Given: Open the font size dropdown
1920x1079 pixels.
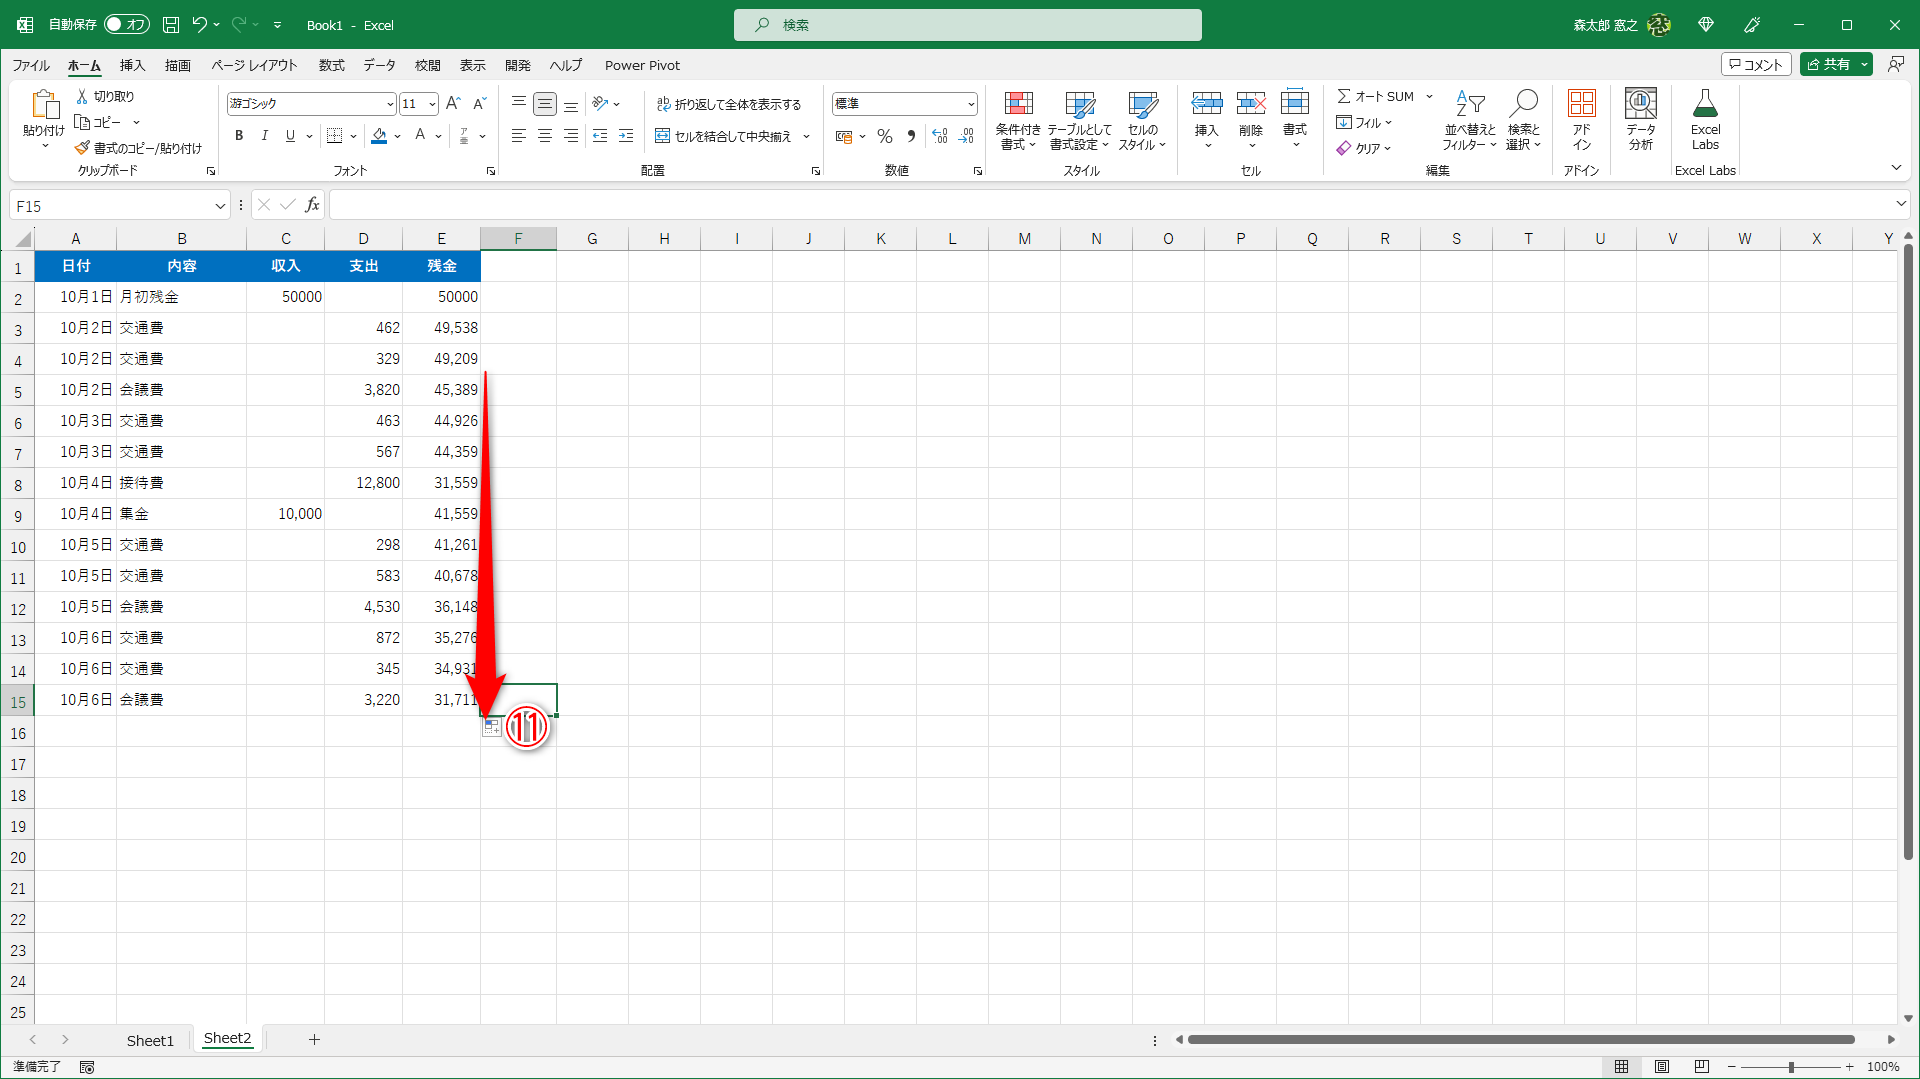Looking at the screenshot, I should click(x=432, y=104).
